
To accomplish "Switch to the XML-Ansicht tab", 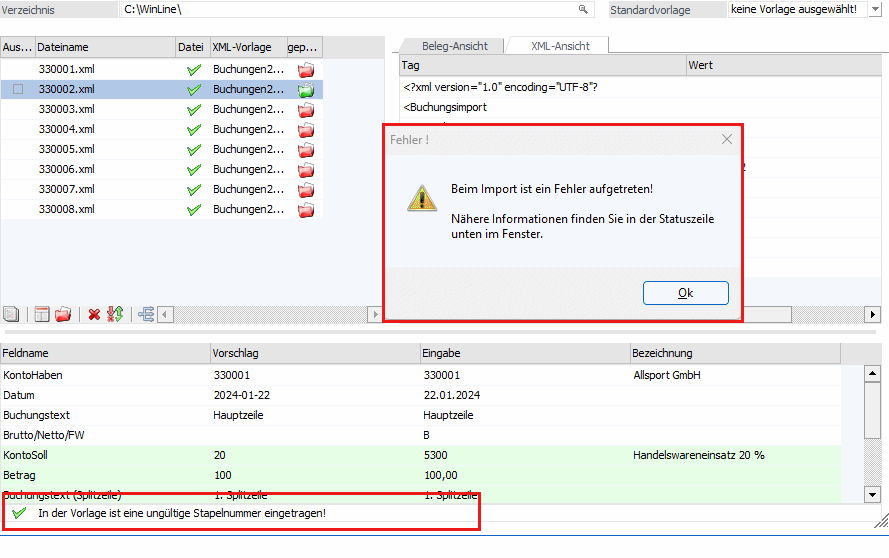I will [x=560, y=46].
